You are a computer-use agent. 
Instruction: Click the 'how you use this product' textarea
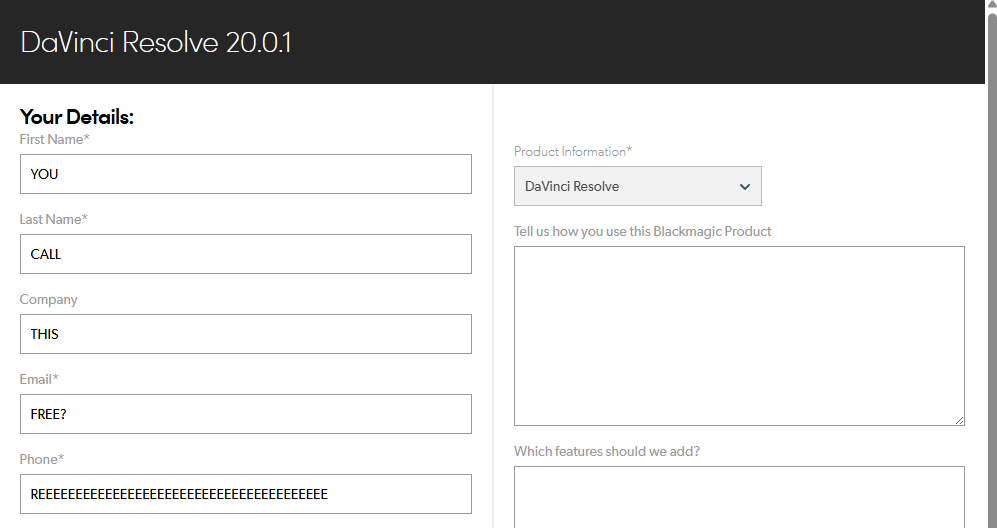(738, 335)
